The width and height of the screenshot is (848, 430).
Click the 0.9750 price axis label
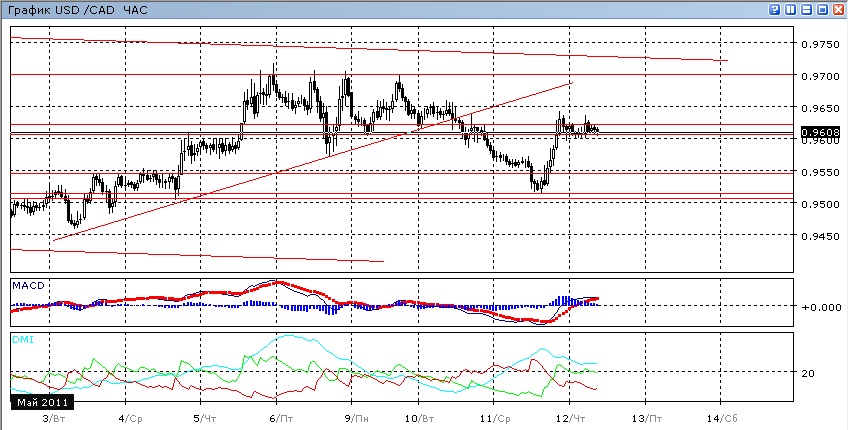coord(820,44)
